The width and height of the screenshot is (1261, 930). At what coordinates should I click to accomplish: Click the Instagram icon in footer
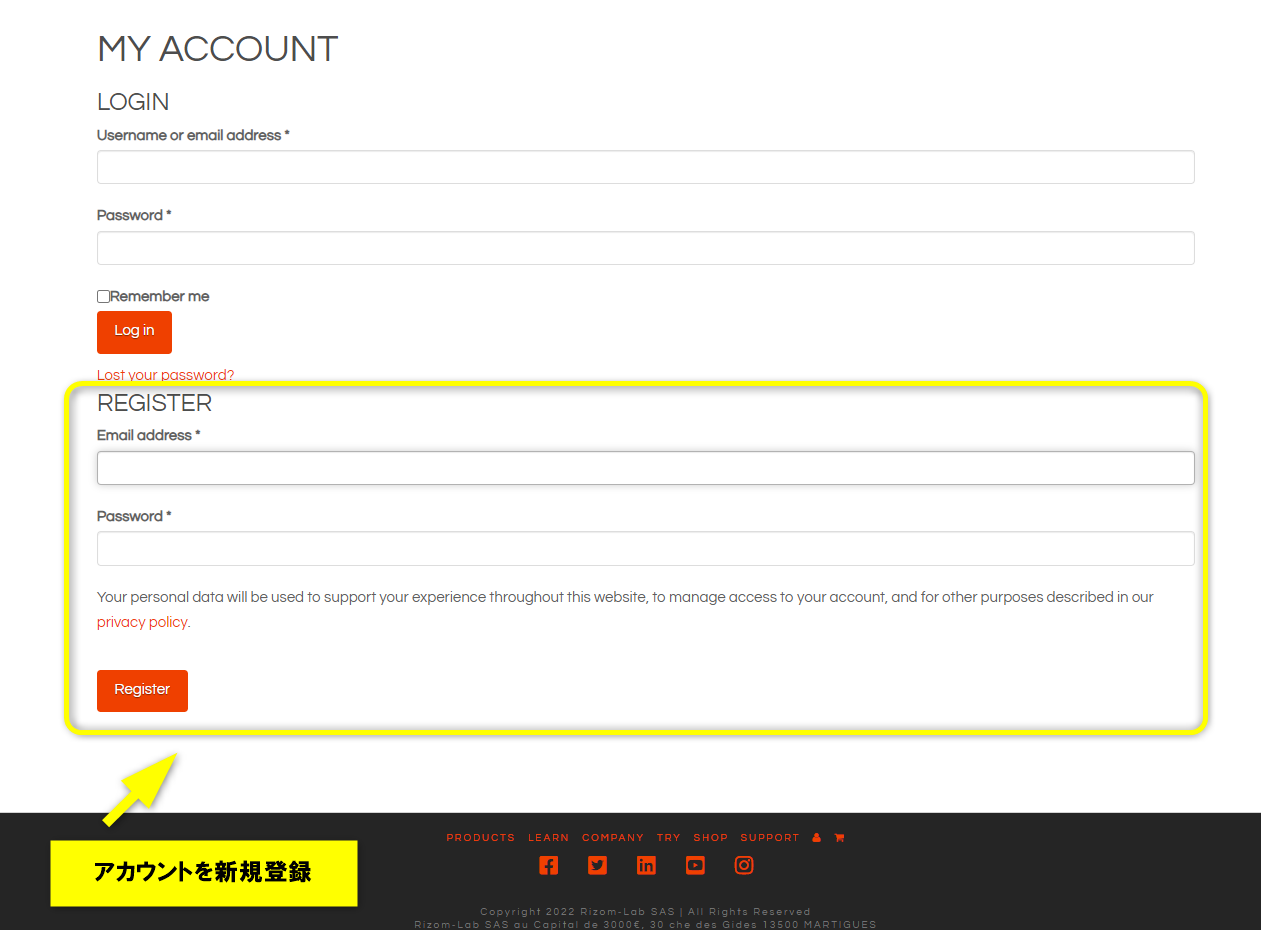[744, 866]
